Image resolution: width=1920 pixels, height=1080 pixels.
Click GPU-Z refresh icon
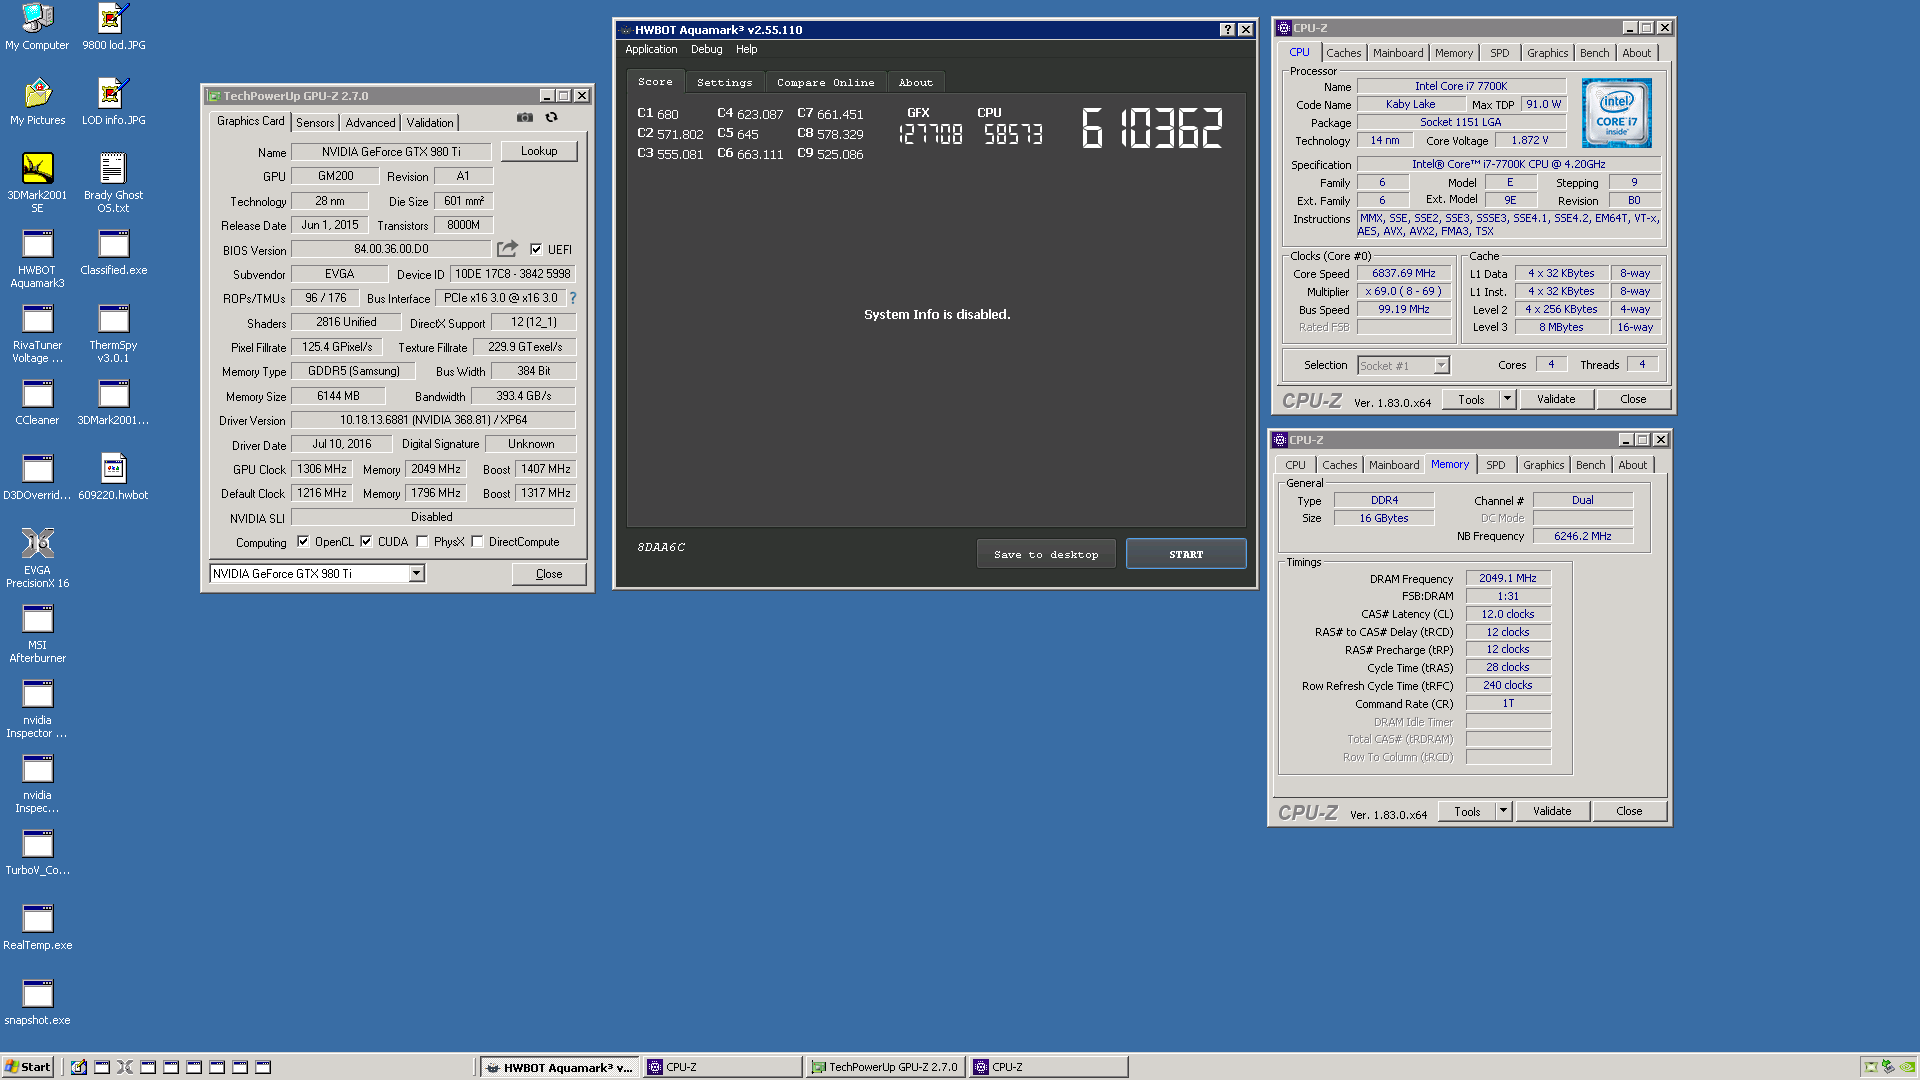551,117
